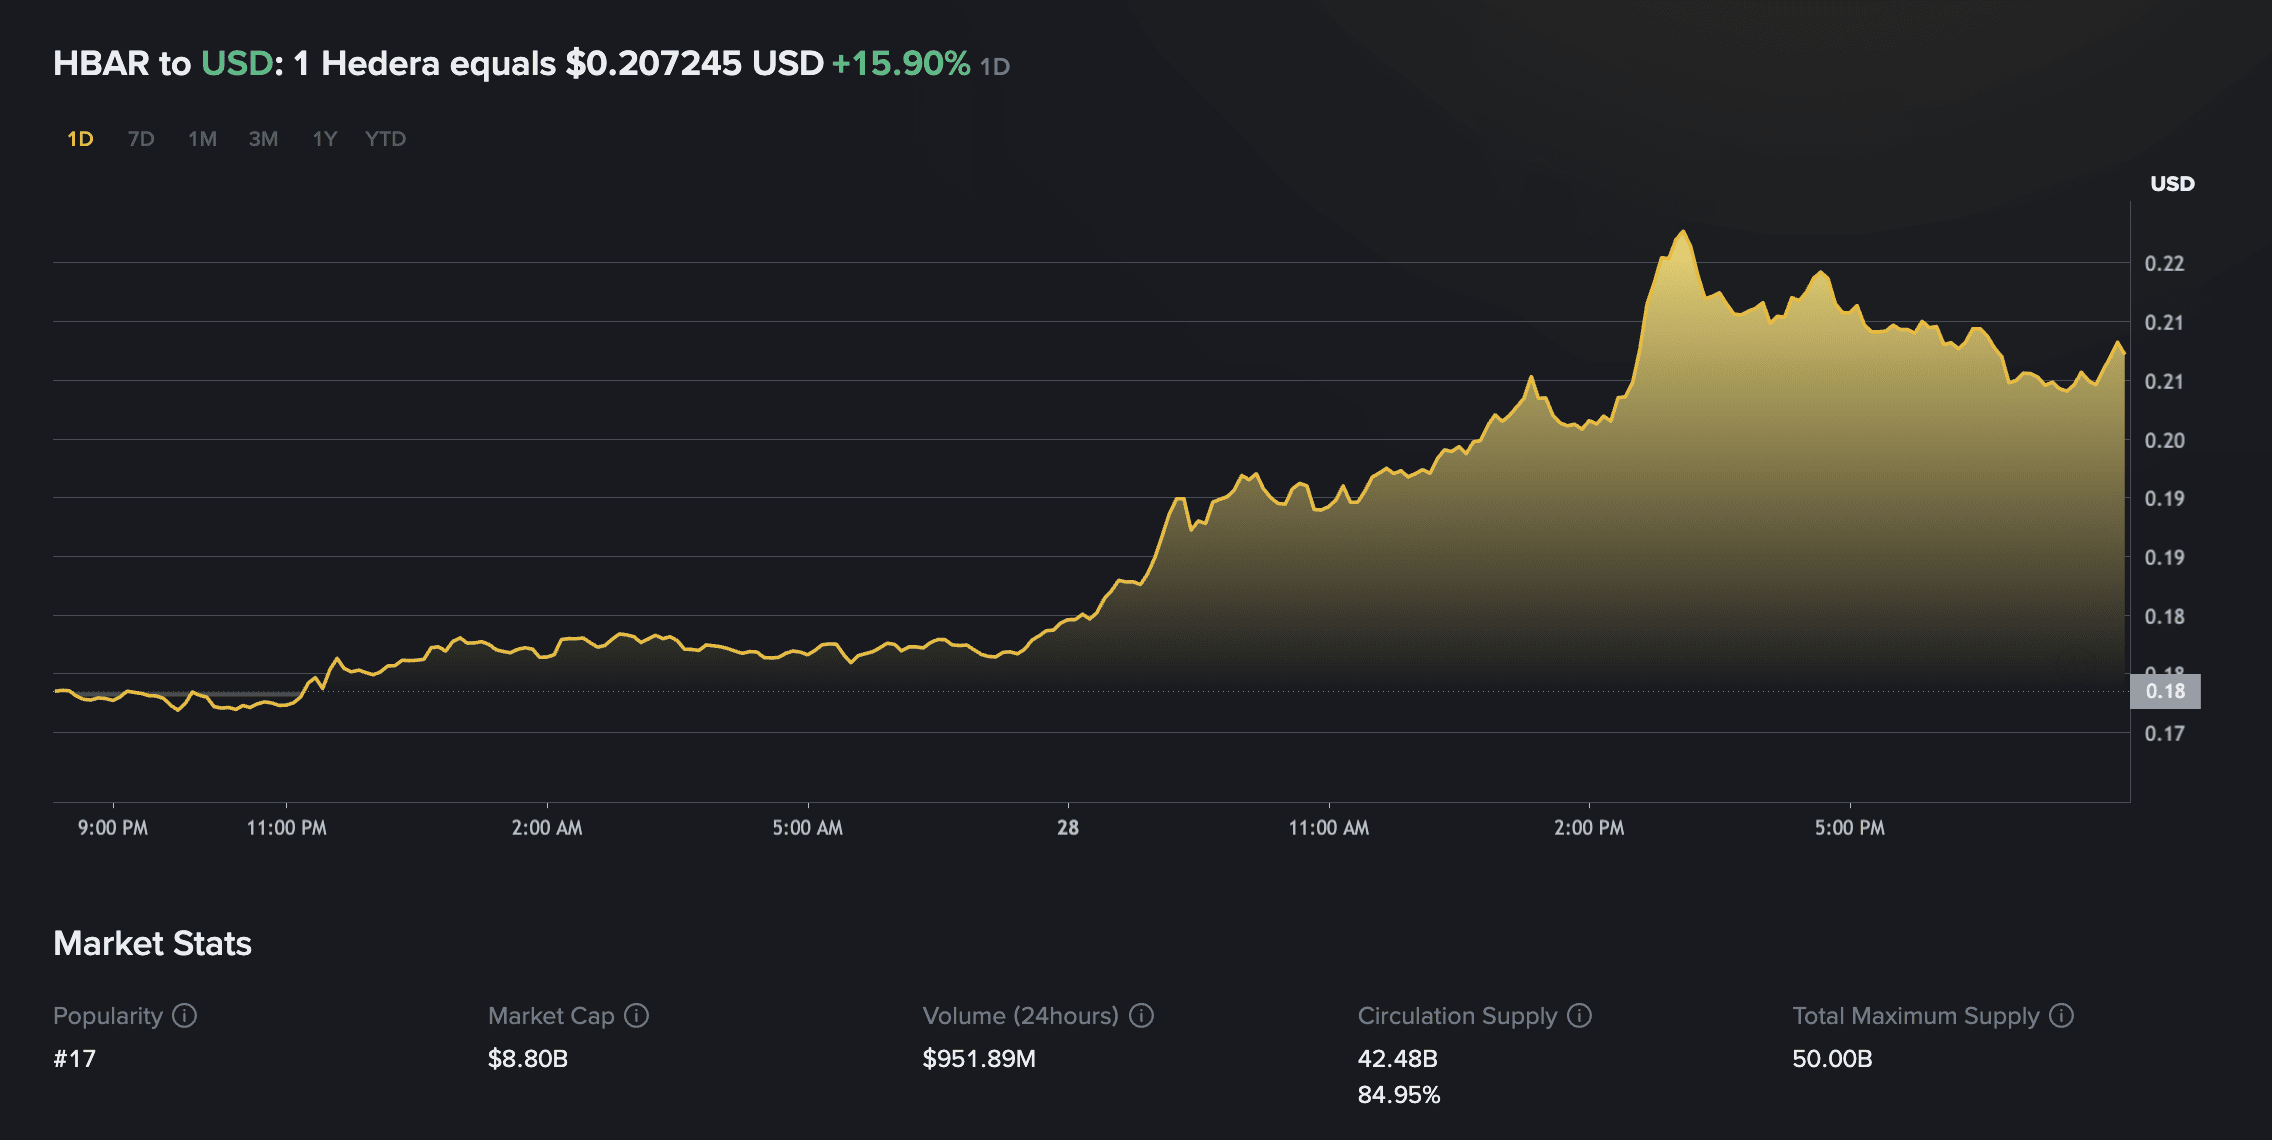Viewport: 2272px width, 1140px height.
Task: Click the chart peak above 0.22
Action: click(x=1683, y=232)
